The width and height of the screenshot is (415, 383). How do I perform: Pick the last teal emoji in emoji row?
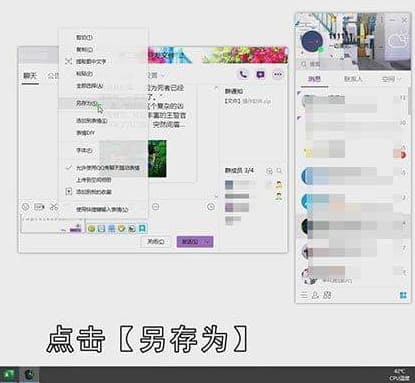click(142, 229)
